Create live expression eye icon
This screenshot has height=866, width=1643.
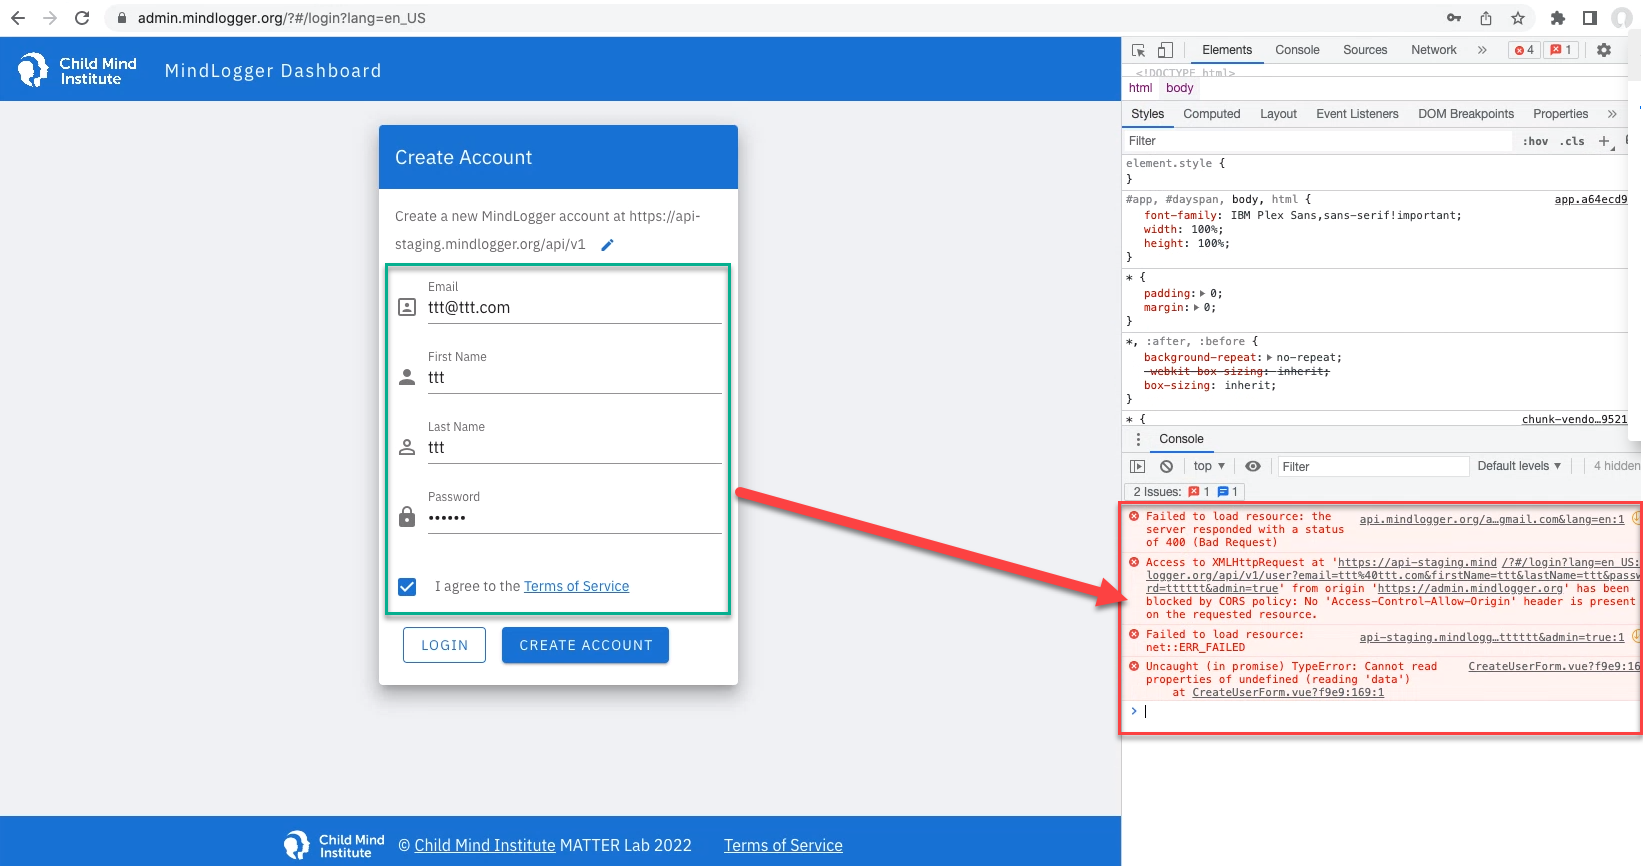tap(1253, 466)
